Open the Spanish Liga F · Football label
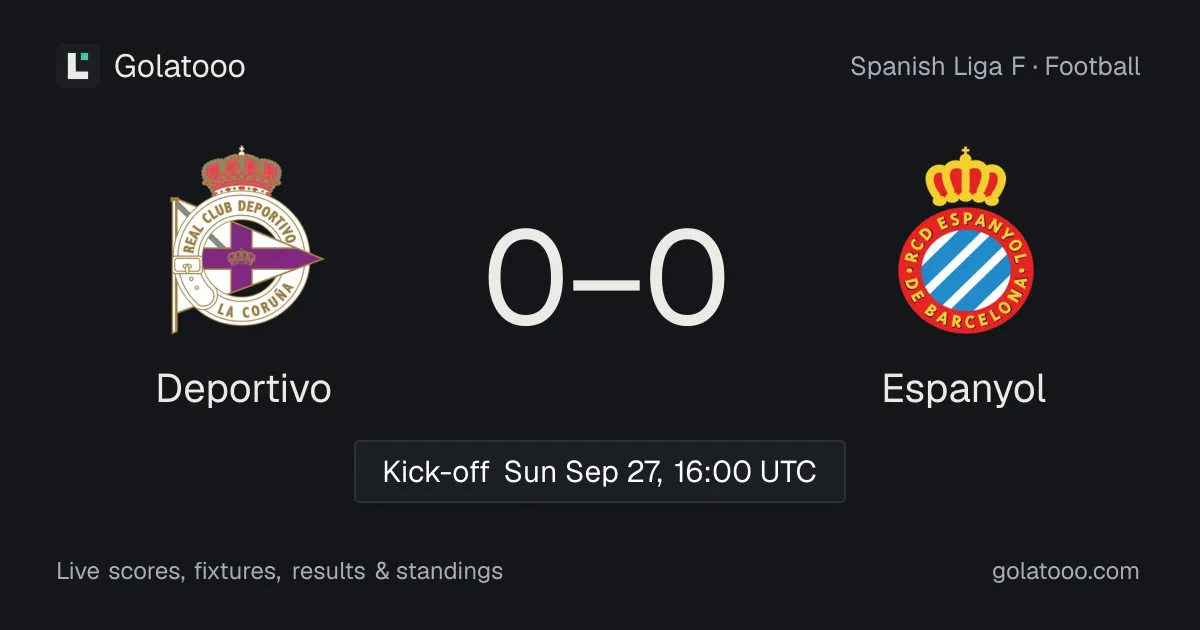Image resolution: width=1200 pixels, height=630 pixels. point(995,67)
